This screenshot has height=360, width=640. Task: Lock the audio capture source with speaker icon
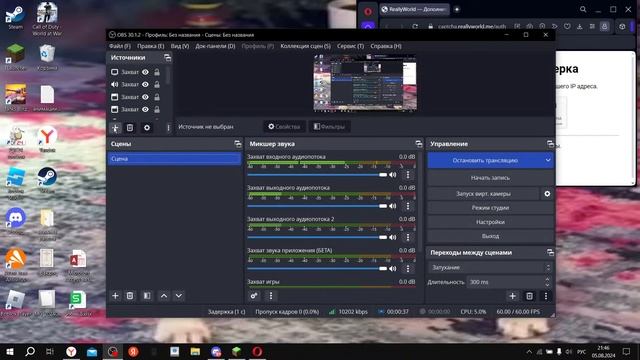157,84
